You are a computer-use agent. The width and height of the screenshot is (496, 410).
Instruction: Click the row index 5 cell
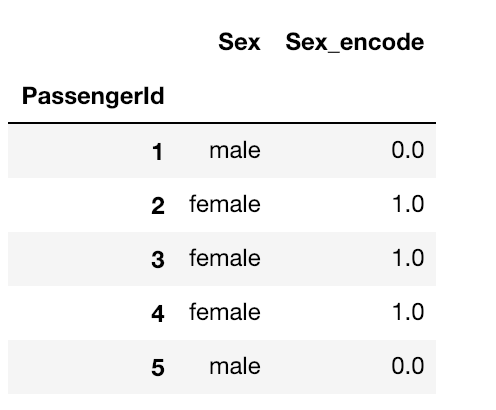pos(158,368)
